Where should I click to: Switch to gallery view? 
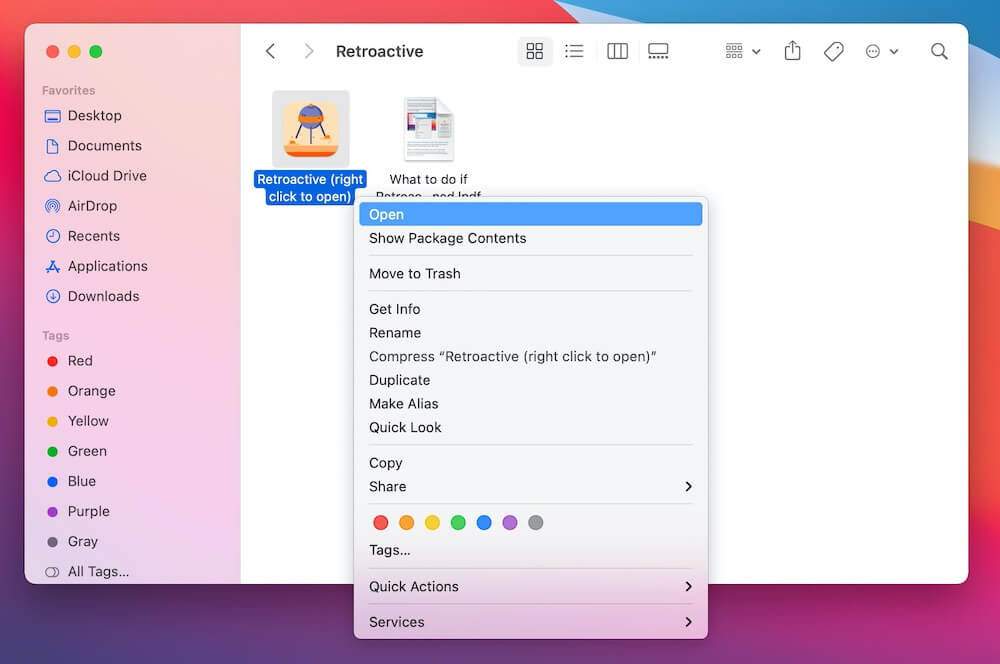[658, 51]
